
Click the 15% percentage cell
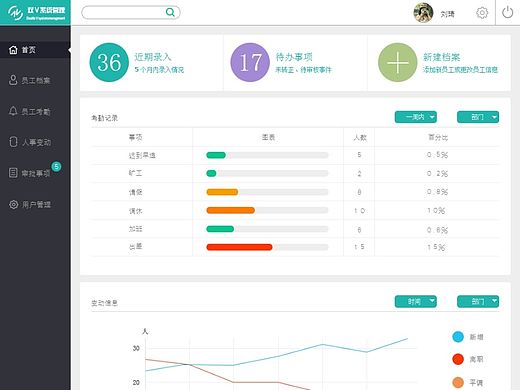436,247
